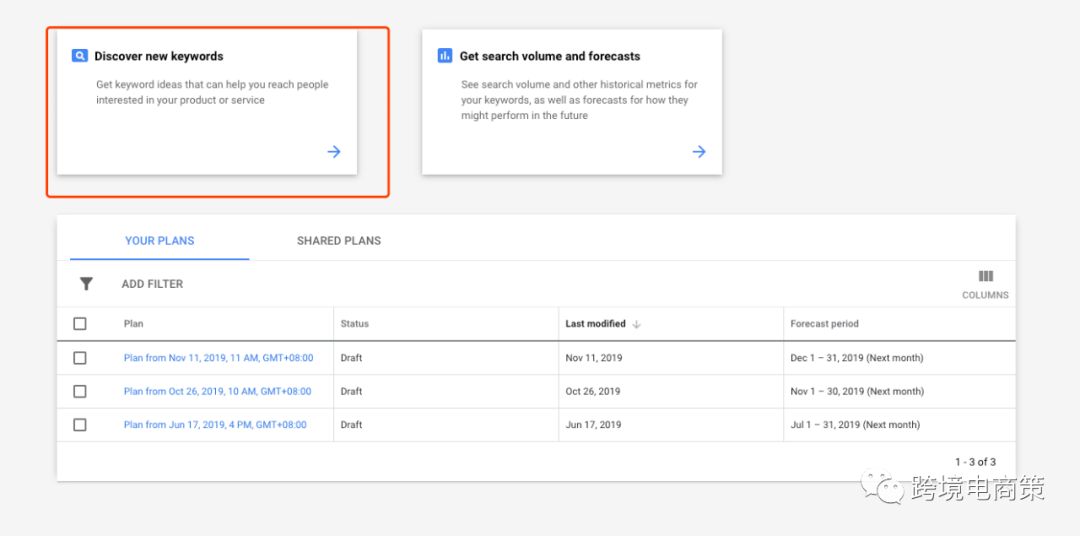Open the filter funnel icon
The height and width of the screenshot is (536, 1080).
pos(86,284)
